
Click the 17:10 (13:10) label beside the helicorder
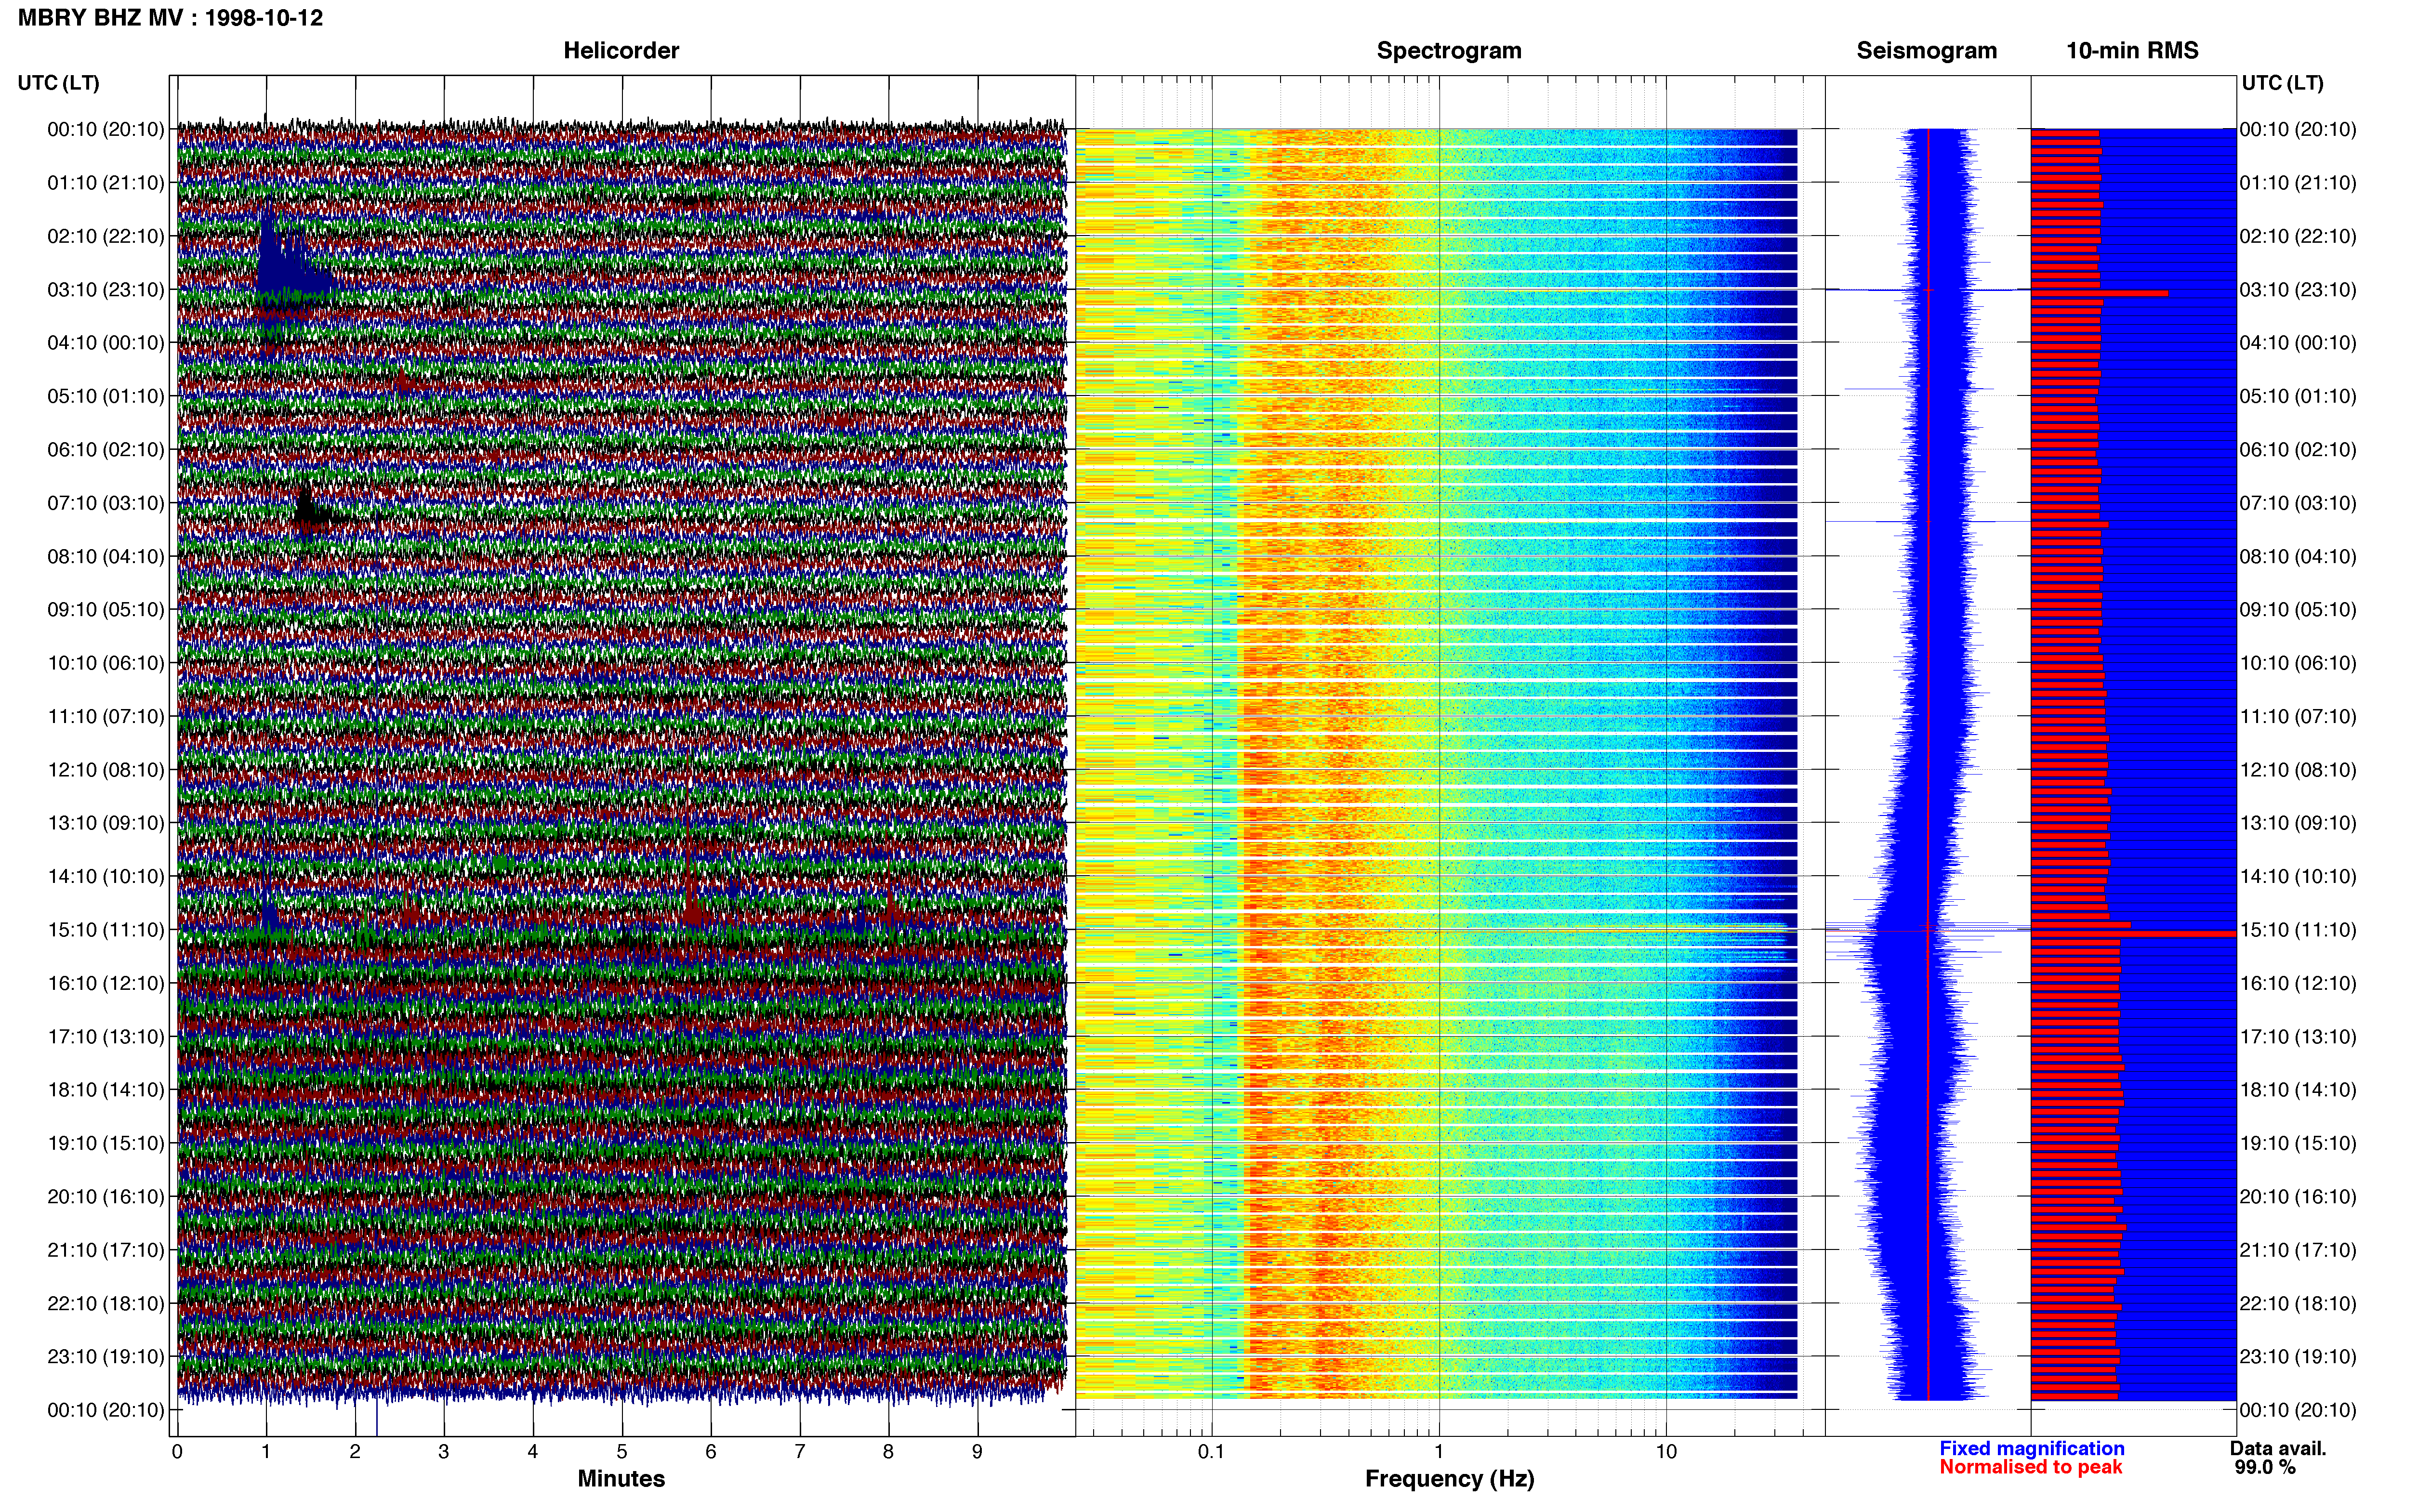pyautogui.click(x=106, y=1037)
